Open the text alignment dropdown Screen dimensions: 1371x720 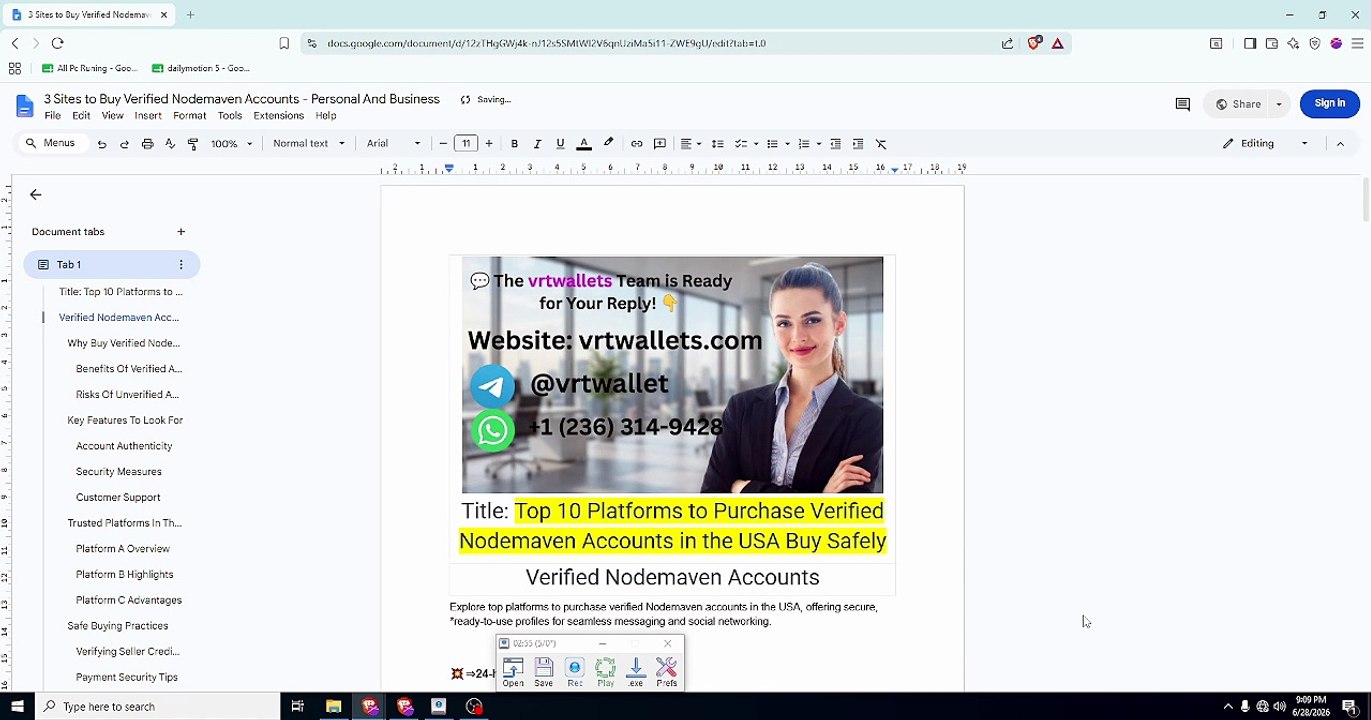coord(691,144)
